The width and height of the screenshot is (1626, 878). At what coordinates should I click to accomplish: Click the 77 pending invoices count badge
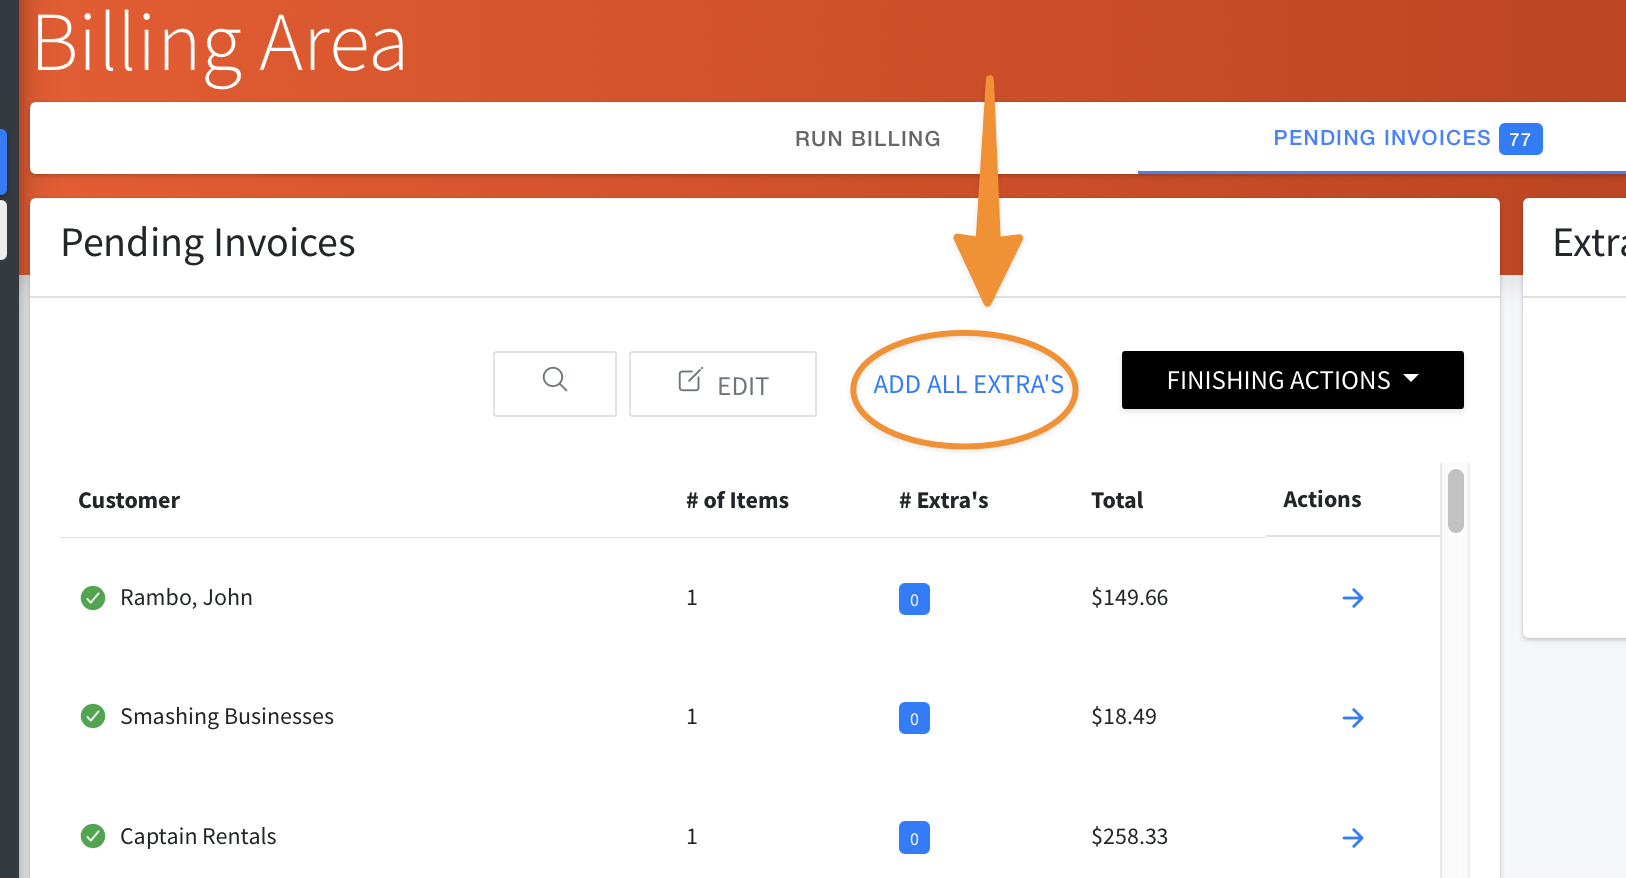coord(1520,139)
